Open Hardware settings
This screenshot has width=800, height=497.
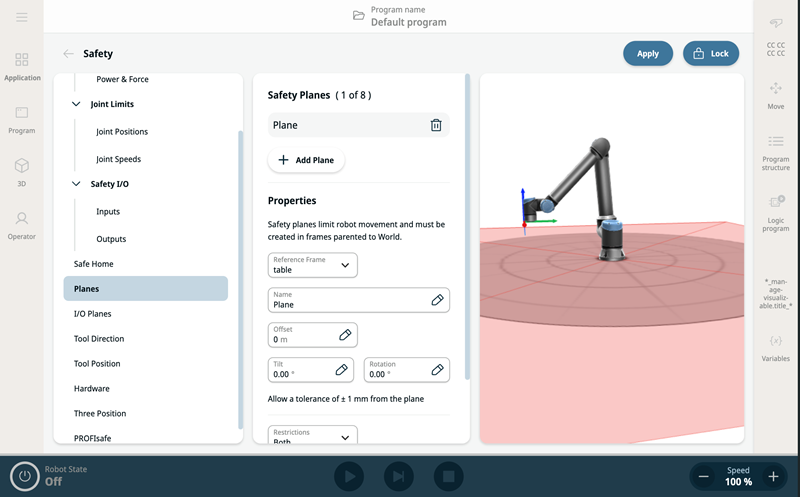92,389
